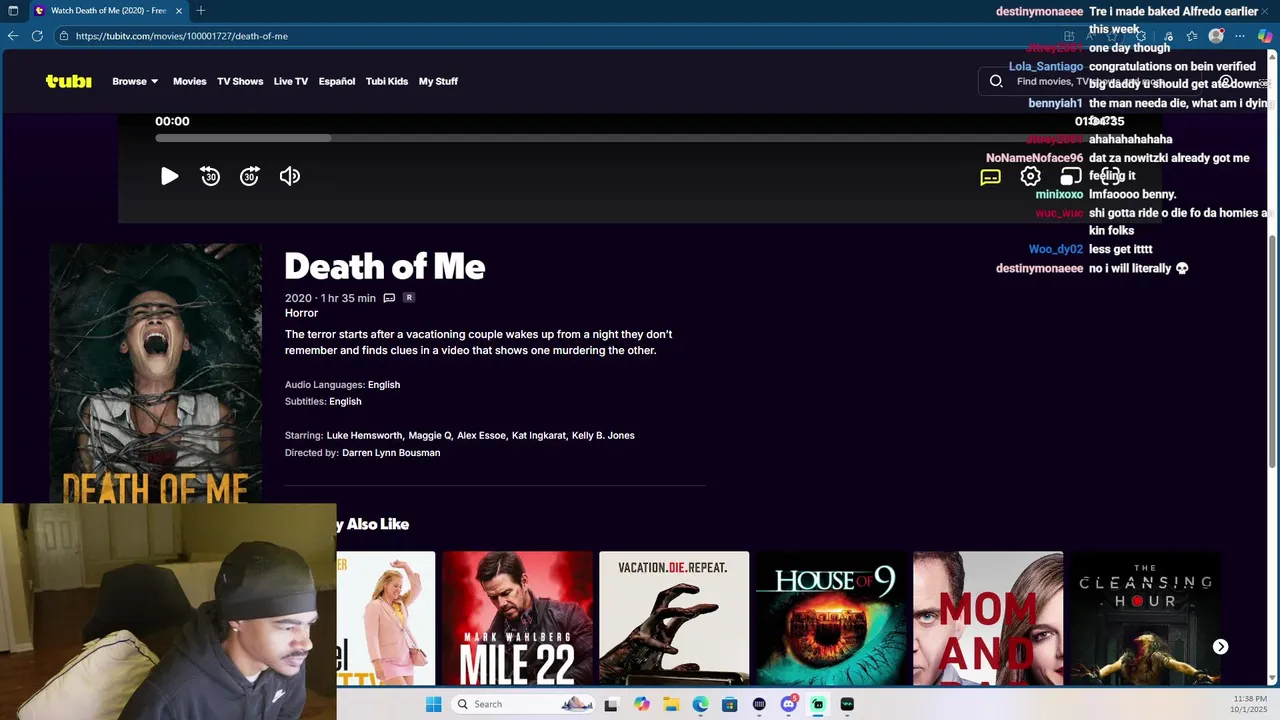Open Tubi Kids

[x=387, y=81]
